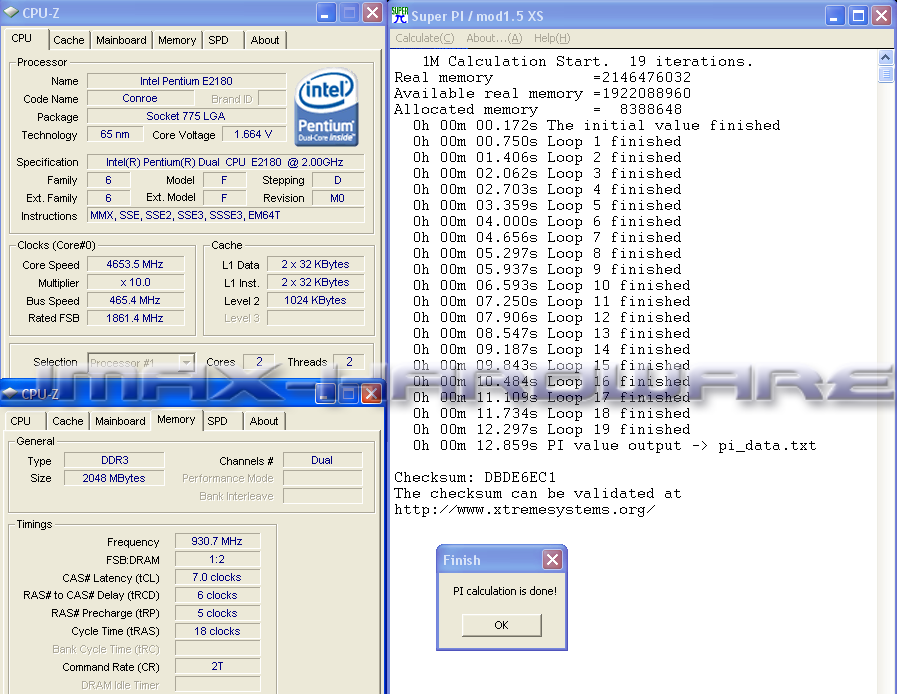This screenshot has height=694, width=897.
Task: Click the icon in the lower CPU-Z Memory window title bar
Action: 10,393
